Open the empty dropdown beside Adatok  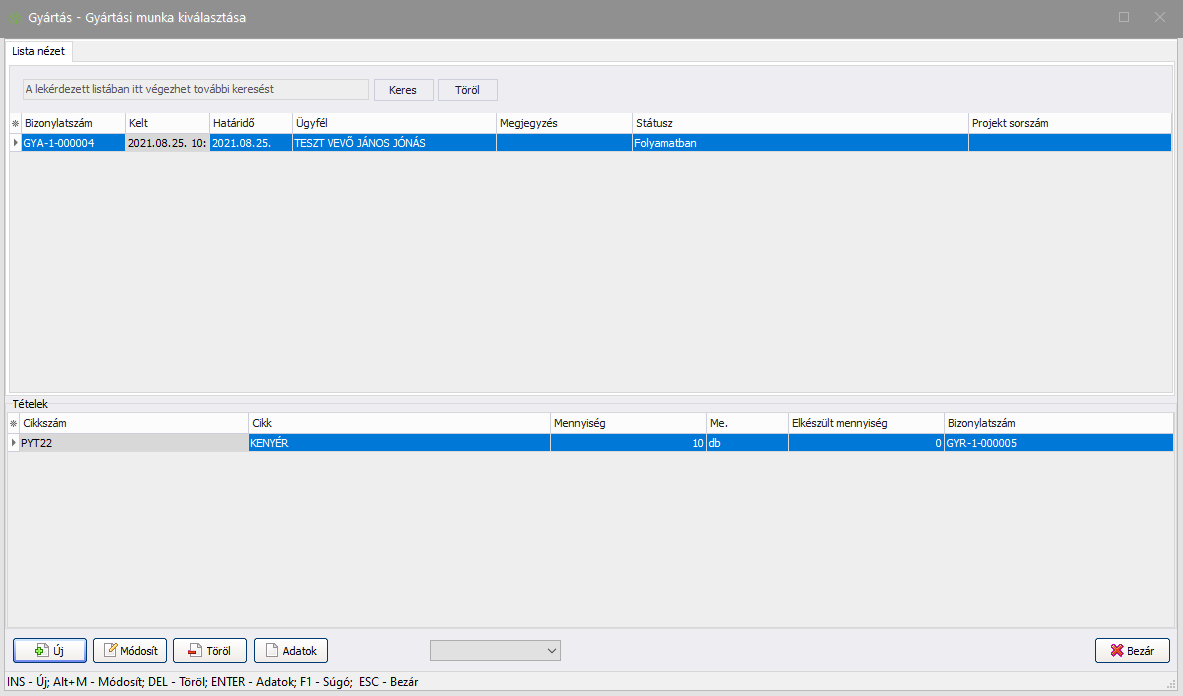(495, 651)
